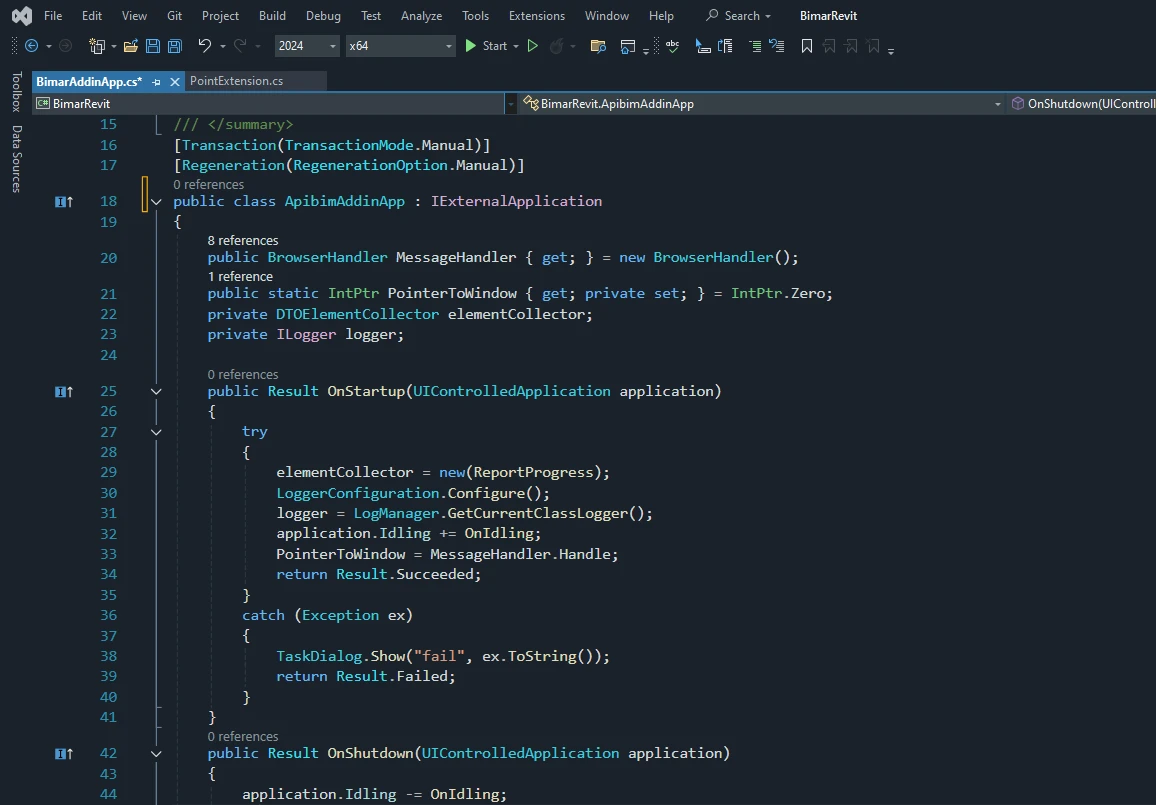Click the 8 references CodeLens link
The width and height of the screenshot is (1156, 805).
[x=242, y=240]
